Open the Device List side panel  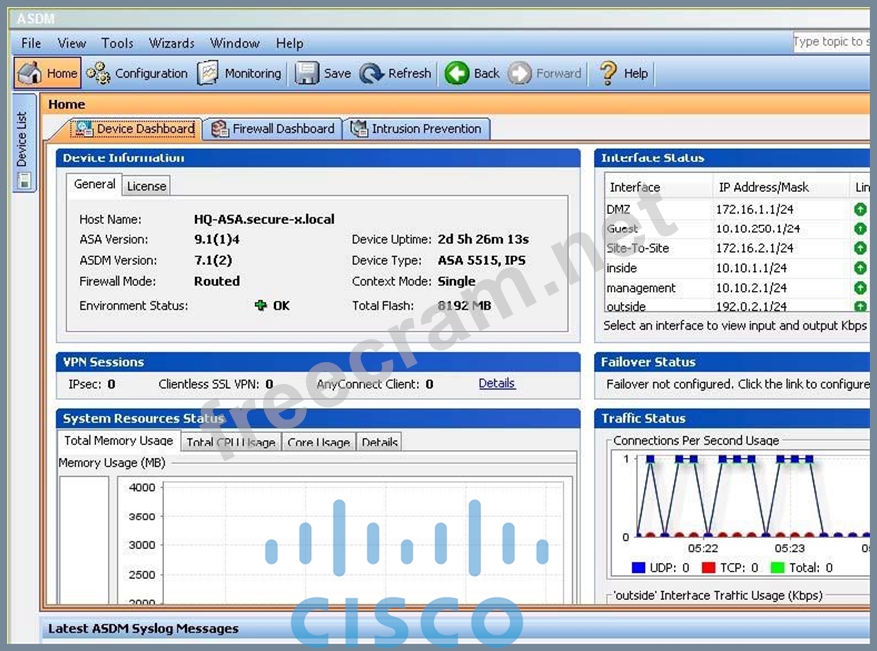click(23, 140)
